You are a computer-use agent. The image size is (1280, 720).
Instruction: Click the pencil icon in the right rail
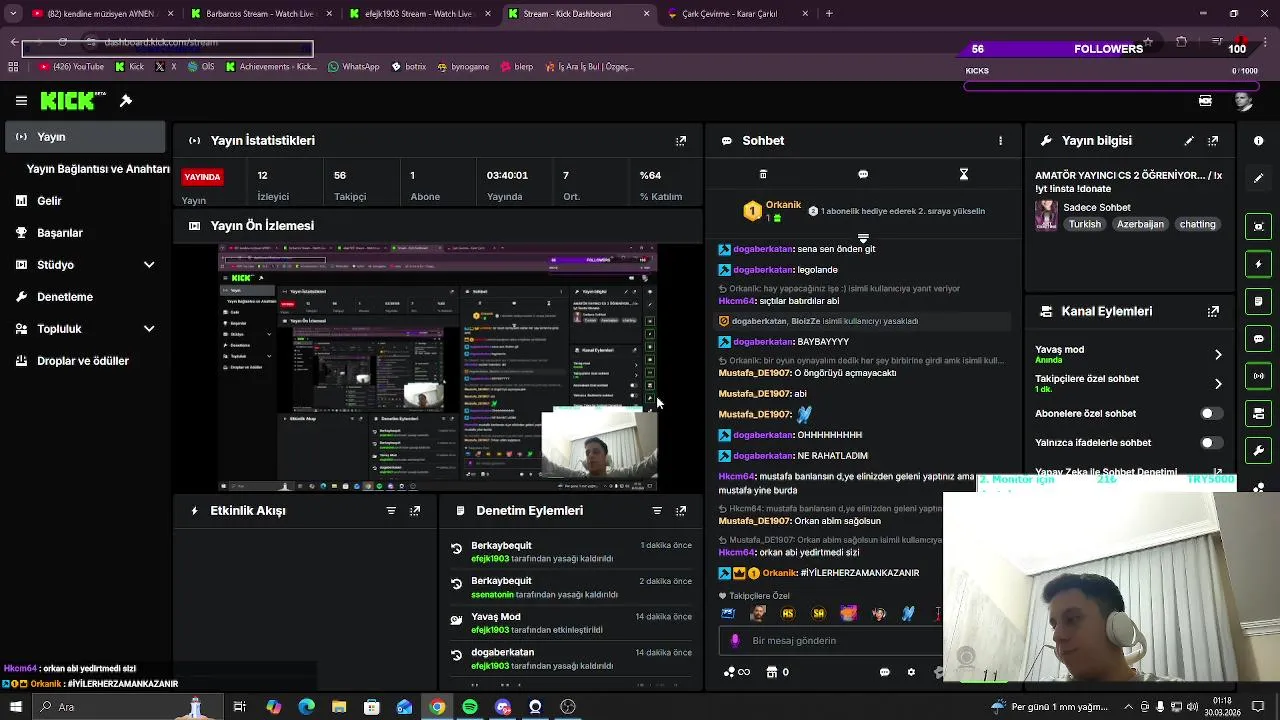pos(1259,178)
